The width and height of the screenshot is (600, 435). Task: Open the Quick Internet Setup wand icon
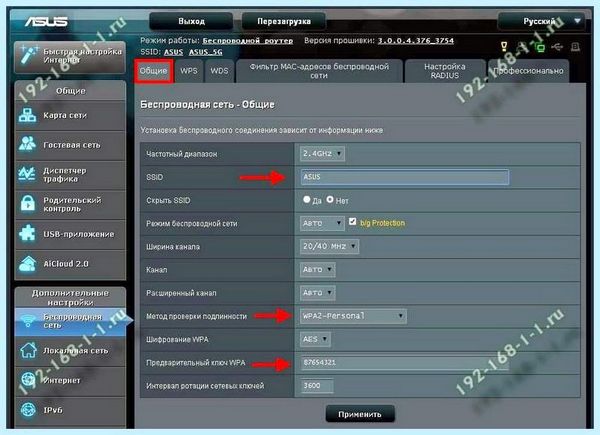(29, 56)
